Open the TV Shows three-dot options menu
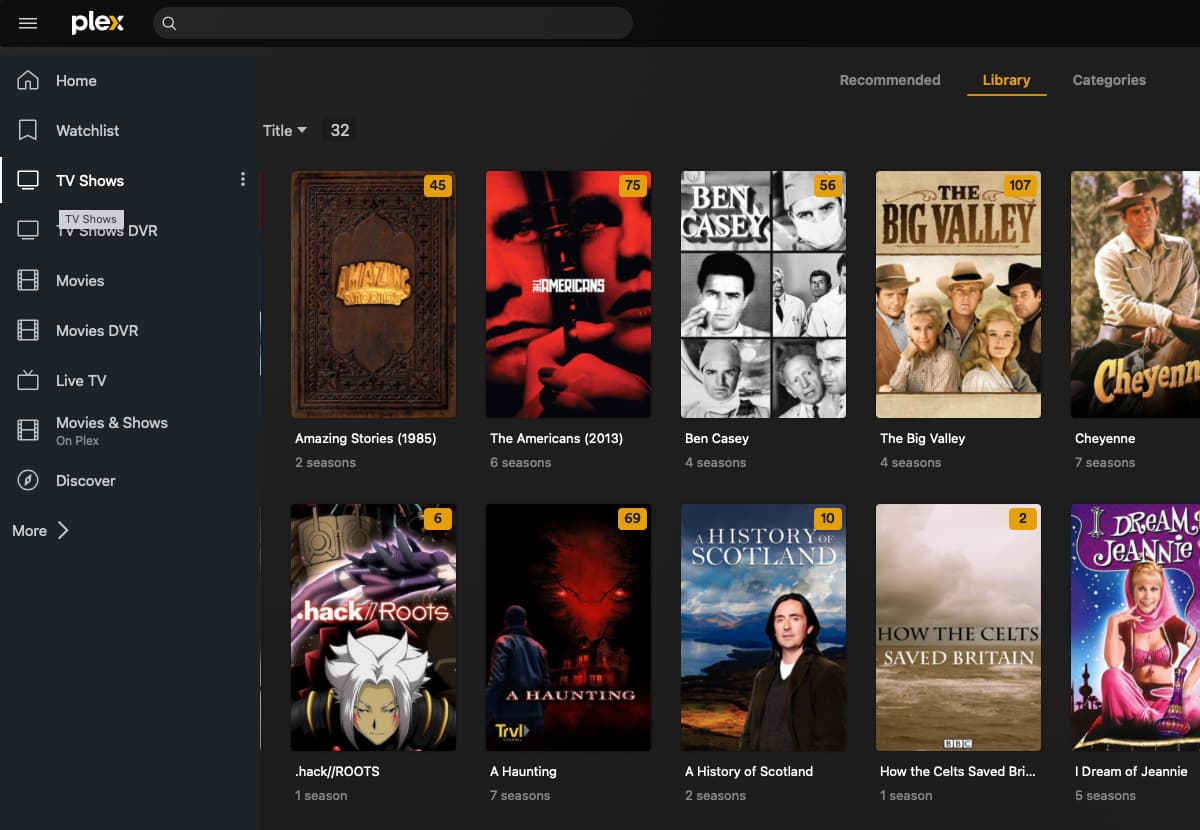The width and height of the screenshot is (1200, 830). coord(242,180)
